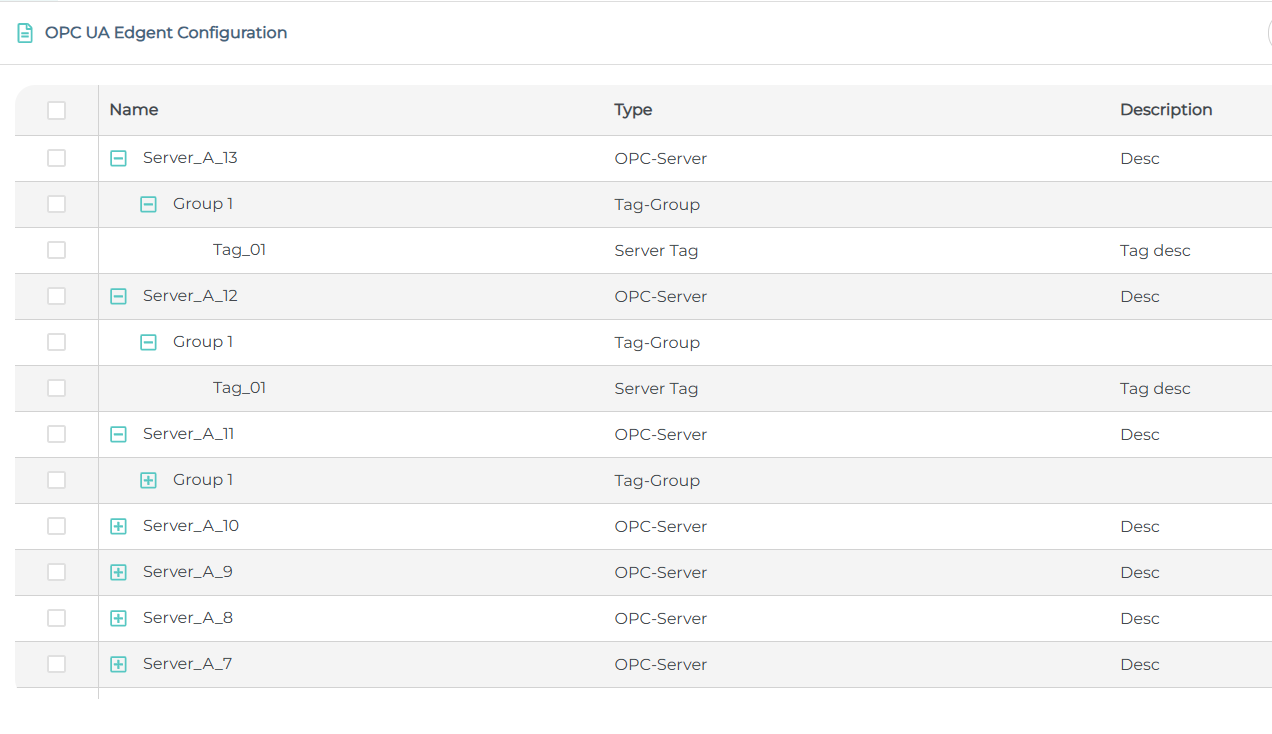This screenshot has height=734, width=1272.
Task: Collapse the Server_A_11 node
Action: 118,434
